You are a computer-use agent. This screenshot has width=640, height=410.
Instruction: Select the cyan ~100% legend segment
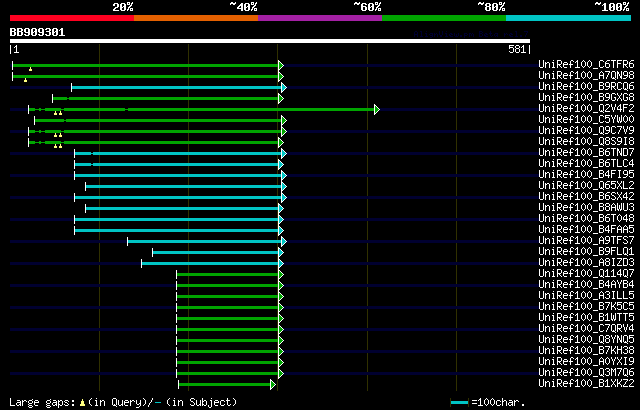(569, 18)
